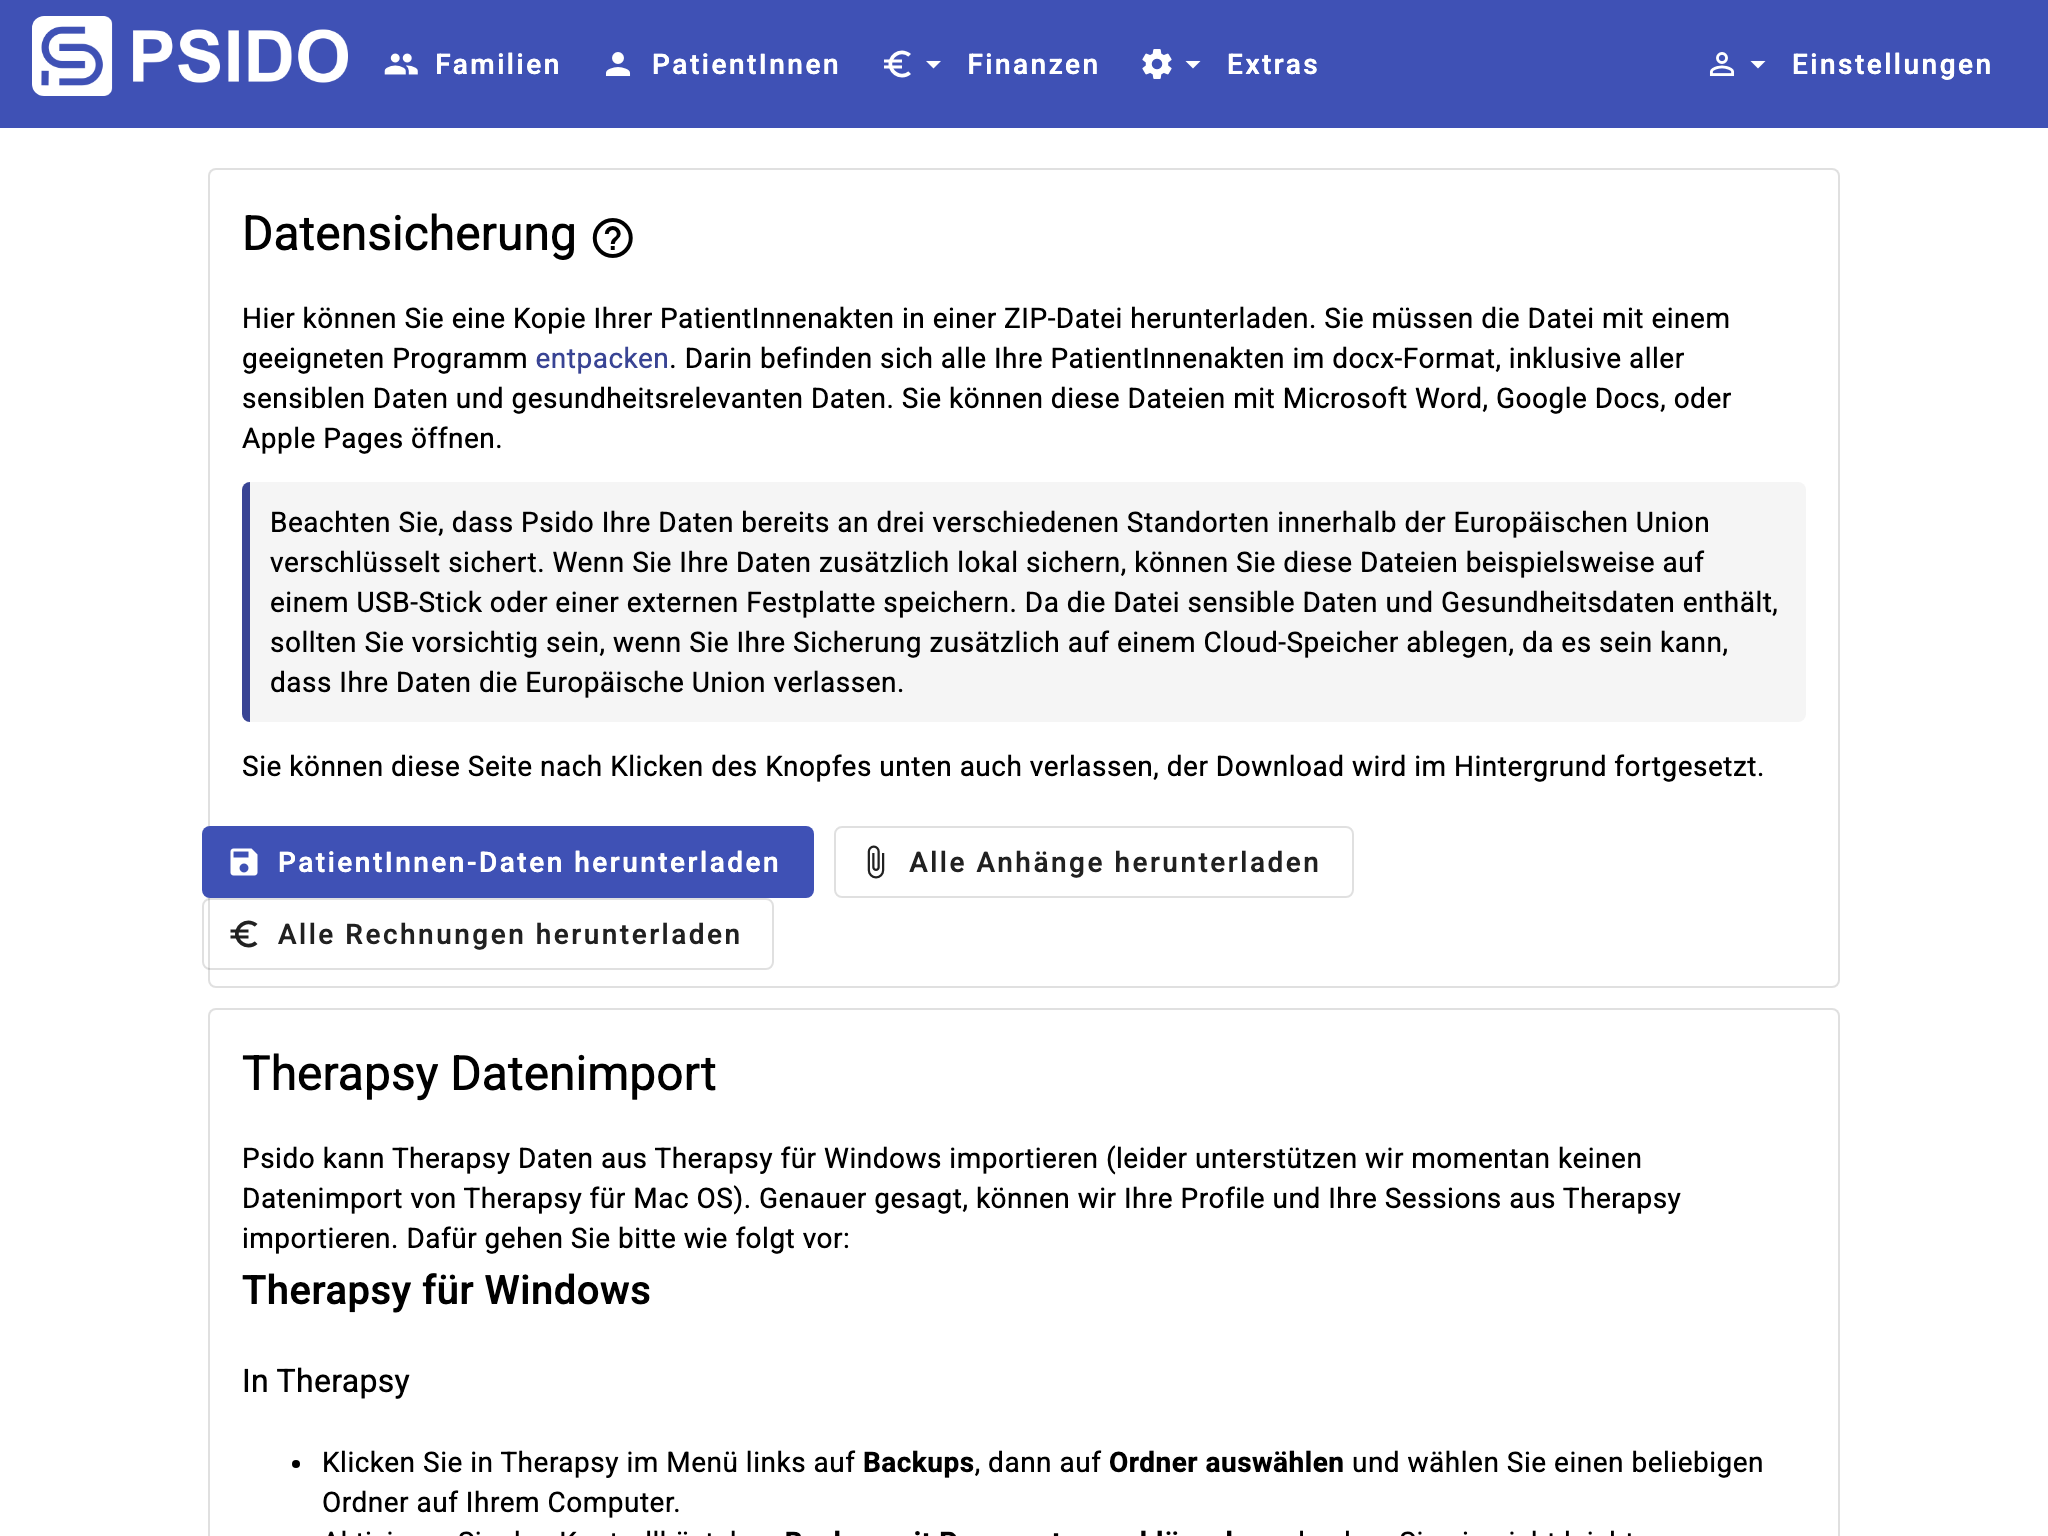Click the Euro icon in navbar
2048x1536 pixels.
point(897,65)
